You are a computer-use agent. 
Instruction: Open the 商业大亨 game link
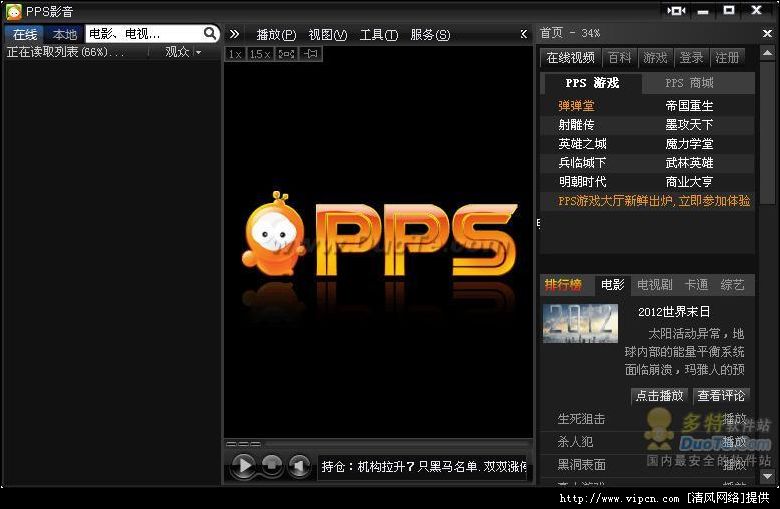pyautogui.click(x=689, y=182)
